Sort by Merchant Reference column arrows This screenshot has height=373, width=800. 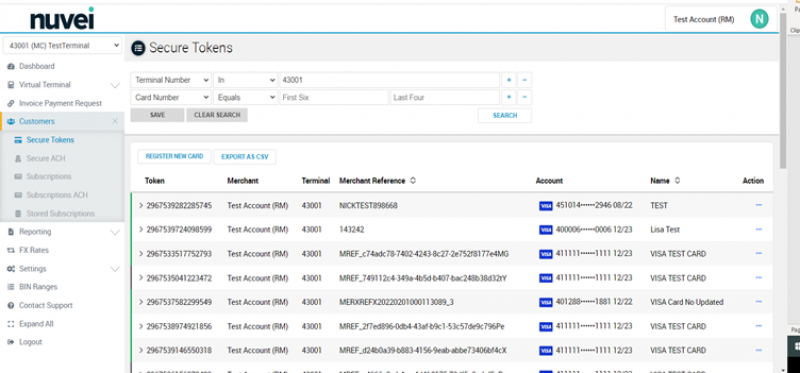pyautogui.click(x=413, y=181)
